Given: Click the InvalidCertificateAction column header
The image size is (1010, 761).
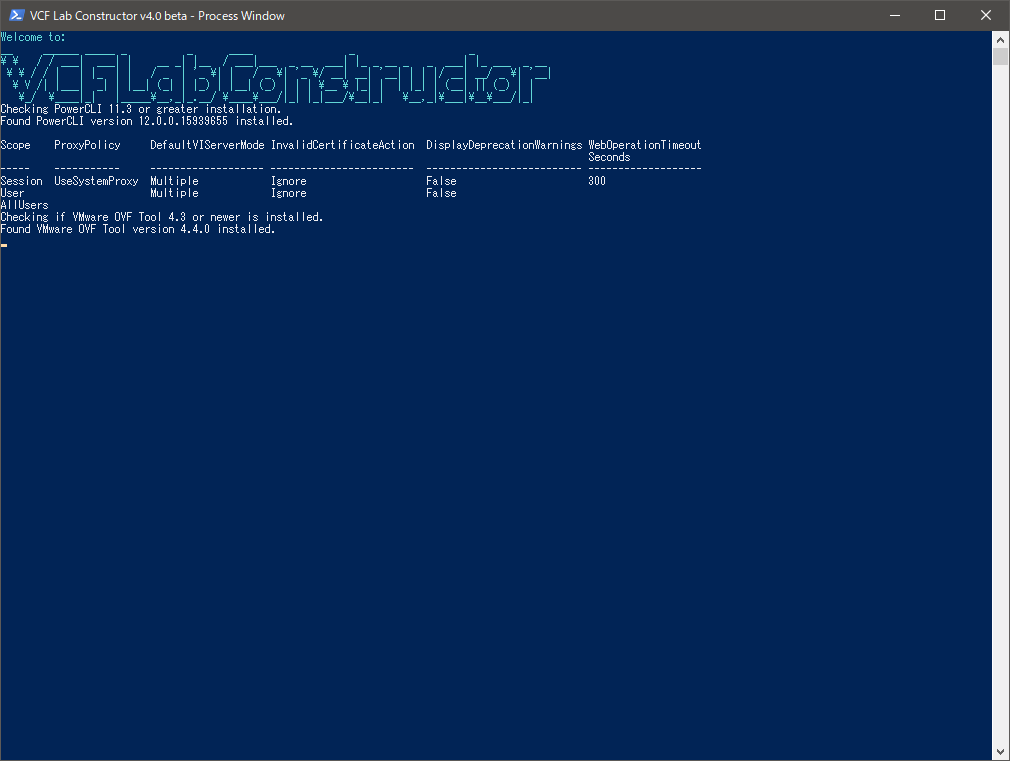Looking at the screenshot, I should (x=342, y=145).
